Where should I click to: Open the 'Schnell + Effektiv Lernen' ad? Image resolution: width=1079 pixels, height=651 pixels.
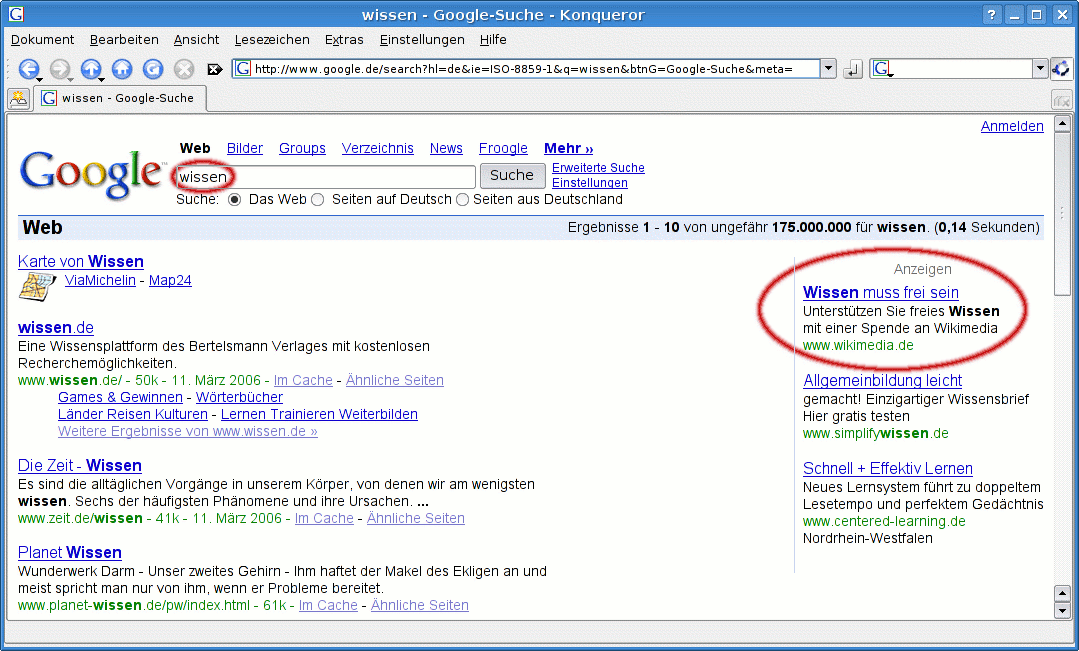[888, 469]
